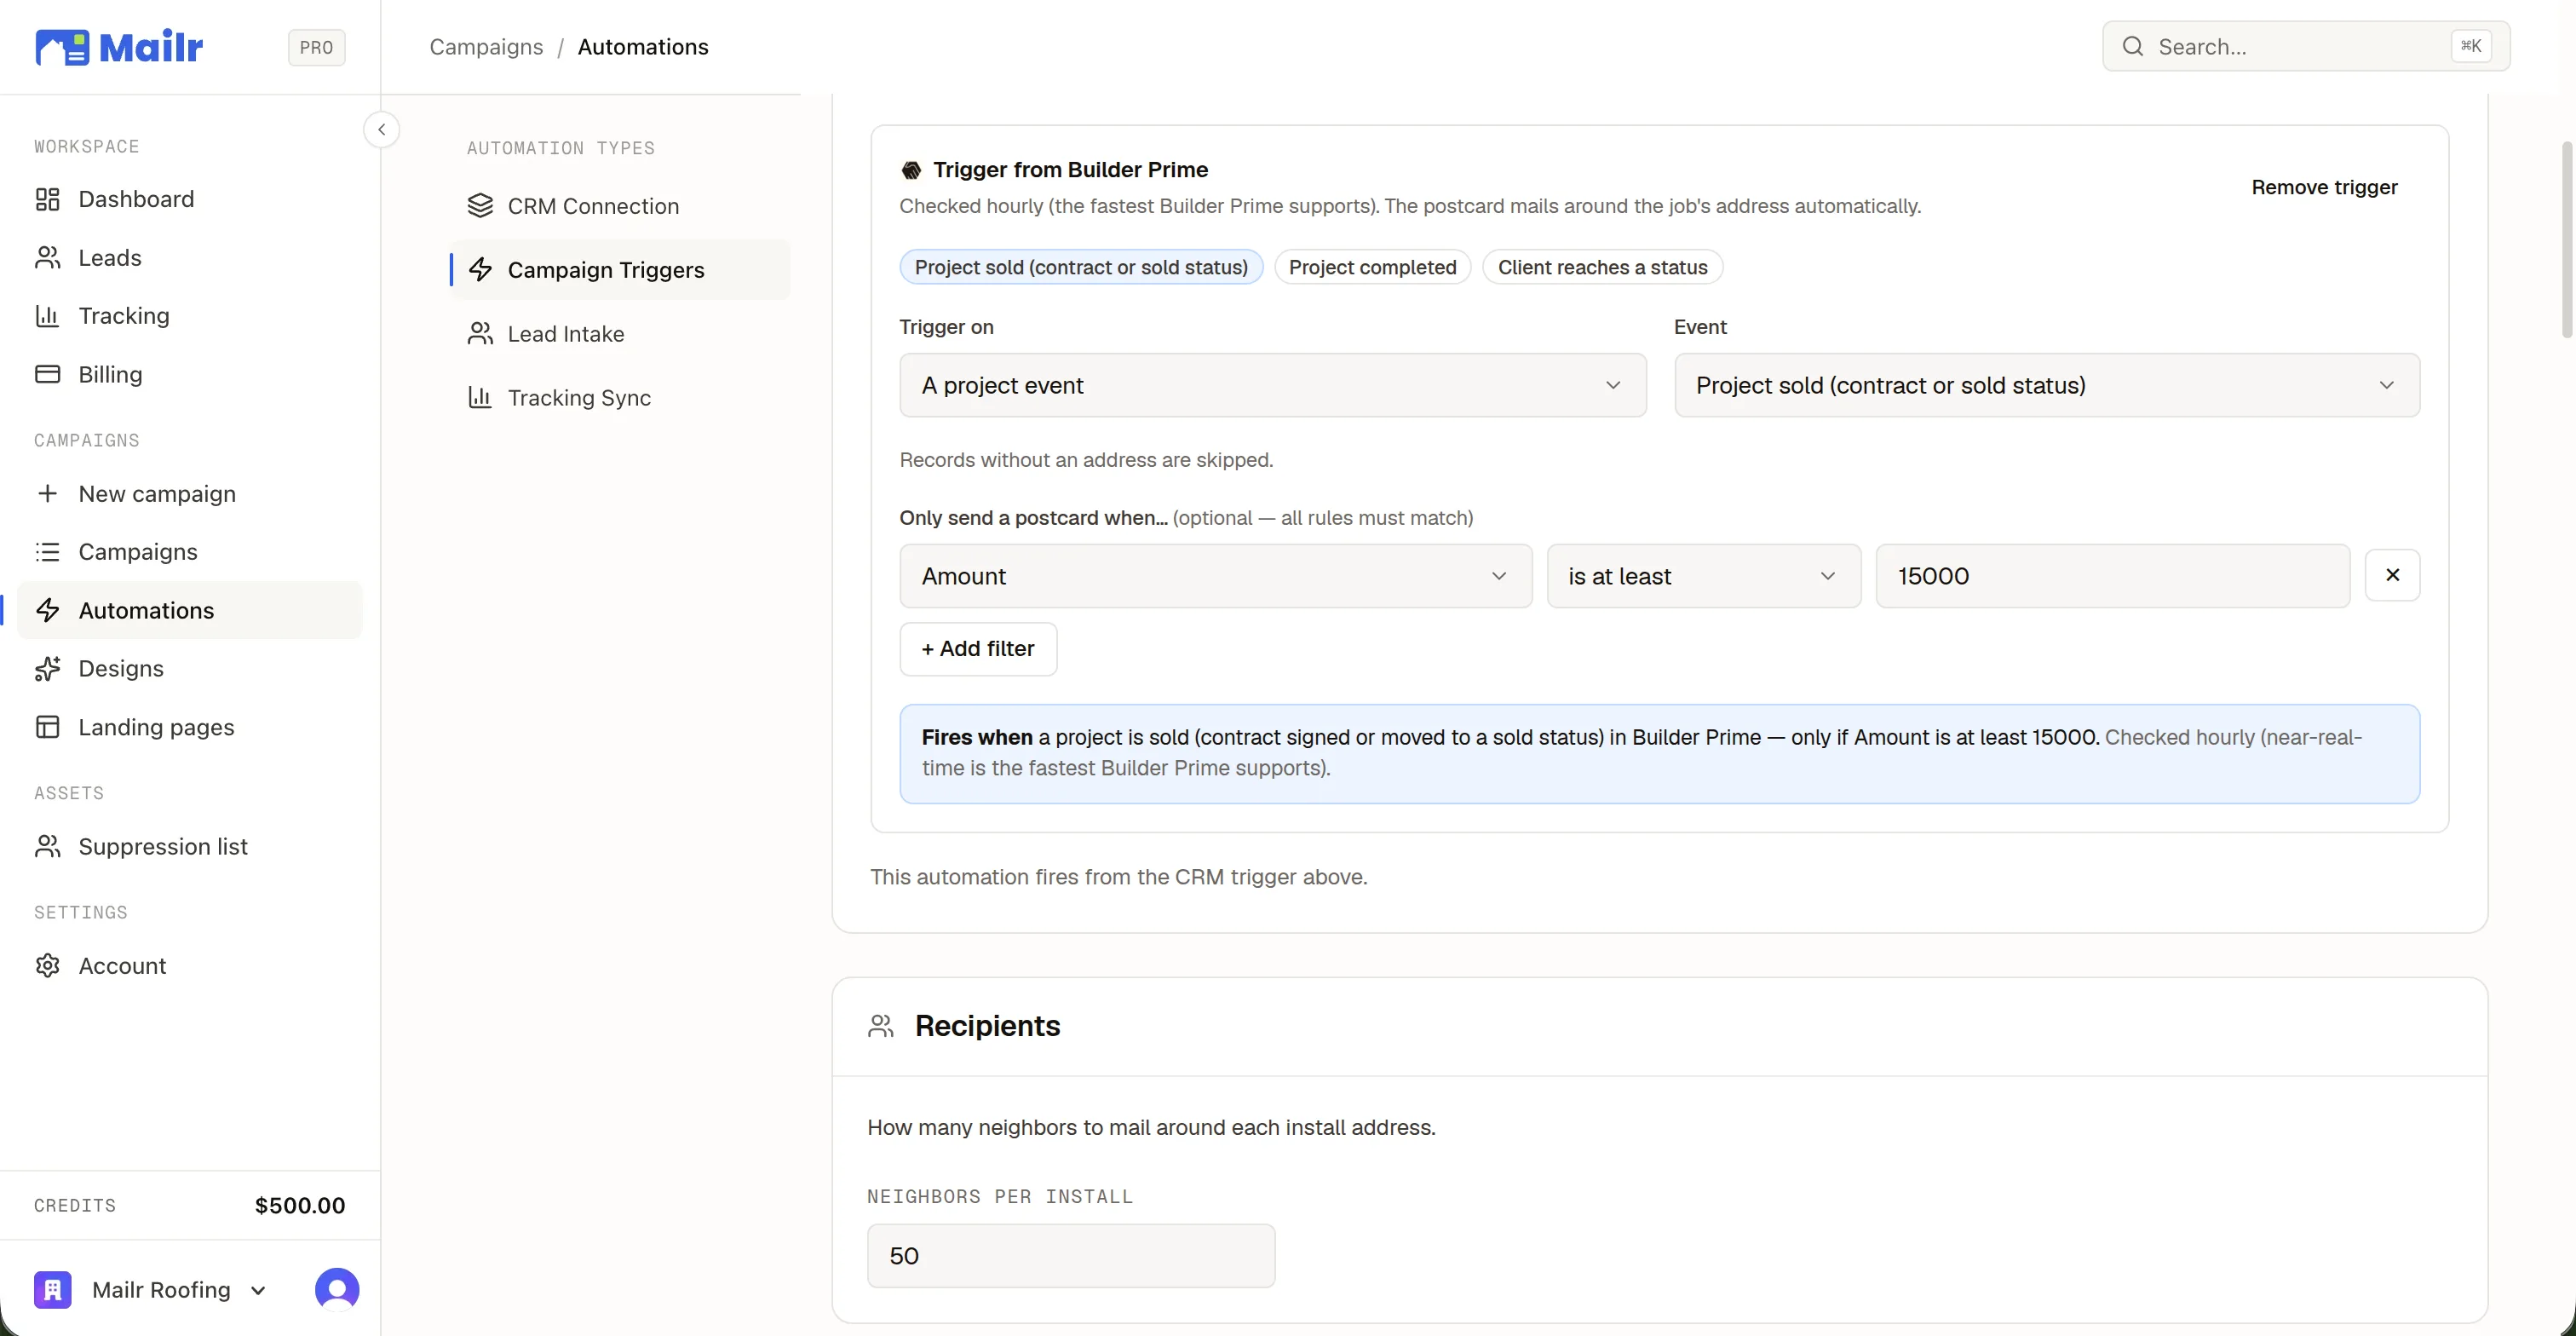Click the search magnifier icon

(2133, 46)
